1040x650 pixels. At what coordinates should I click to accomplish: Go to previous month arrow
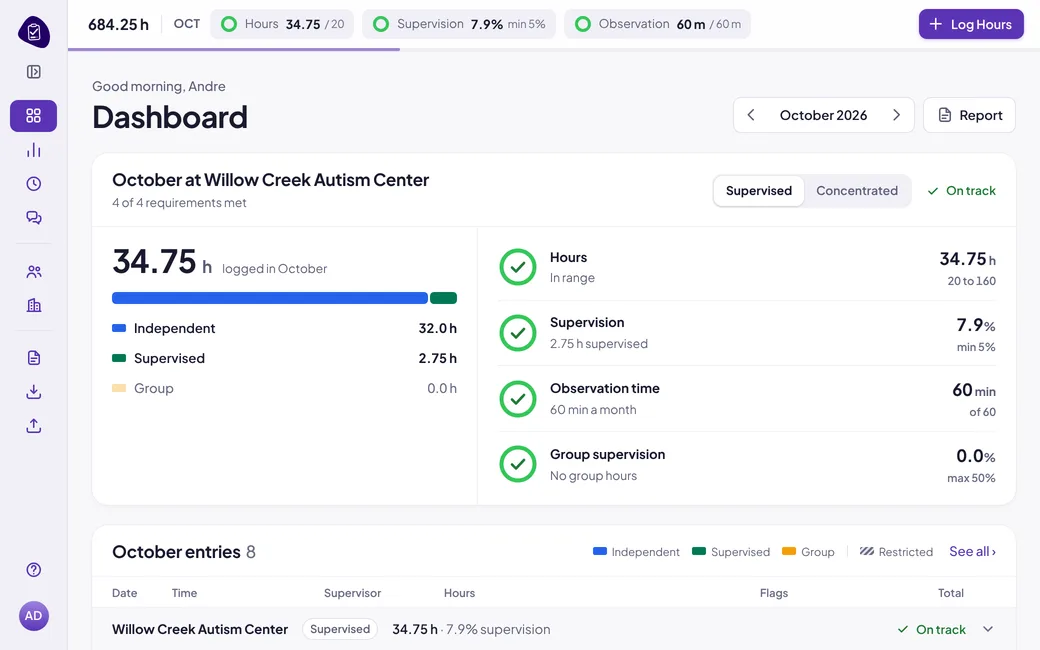tap(751, 115)
